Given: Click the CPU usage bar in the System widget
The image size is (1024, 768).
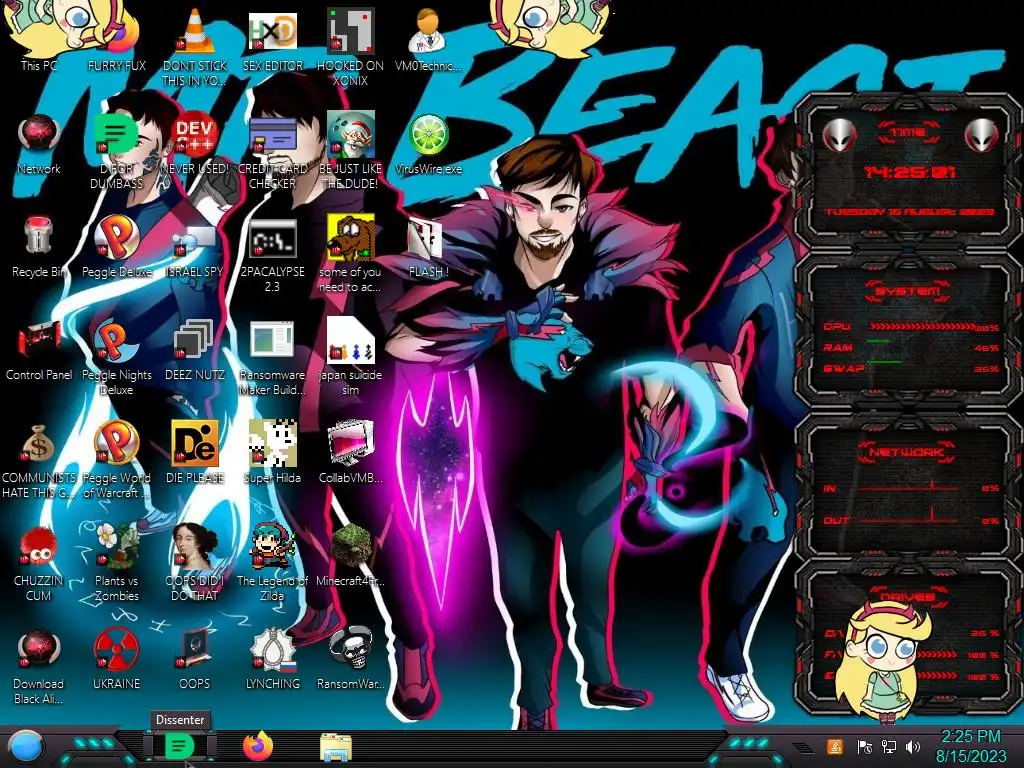Looking at the screenshot, I should [x=922, y=327].
